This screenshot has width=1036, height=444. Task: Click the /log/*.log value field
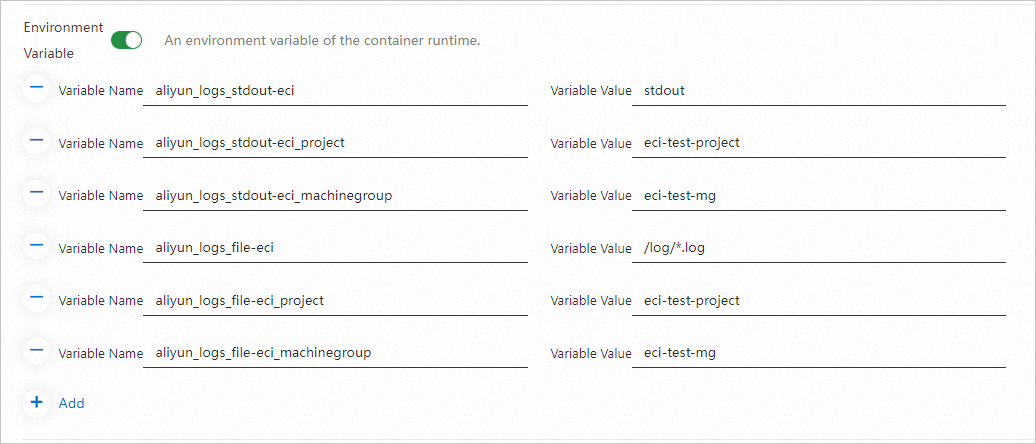point(818,248)
